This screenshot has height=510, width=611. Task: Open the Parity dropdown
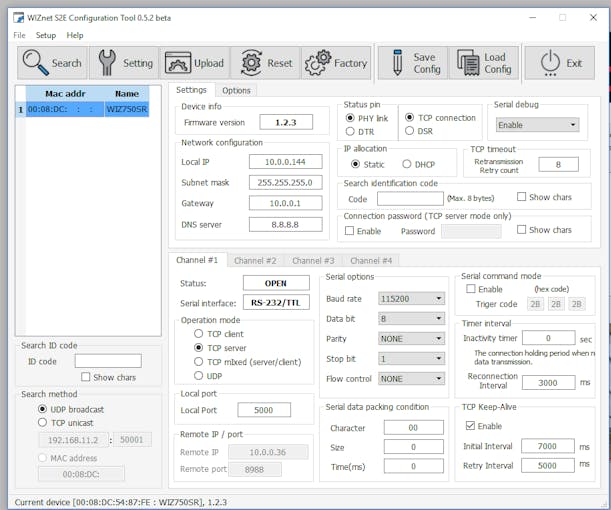click(410, 338)
